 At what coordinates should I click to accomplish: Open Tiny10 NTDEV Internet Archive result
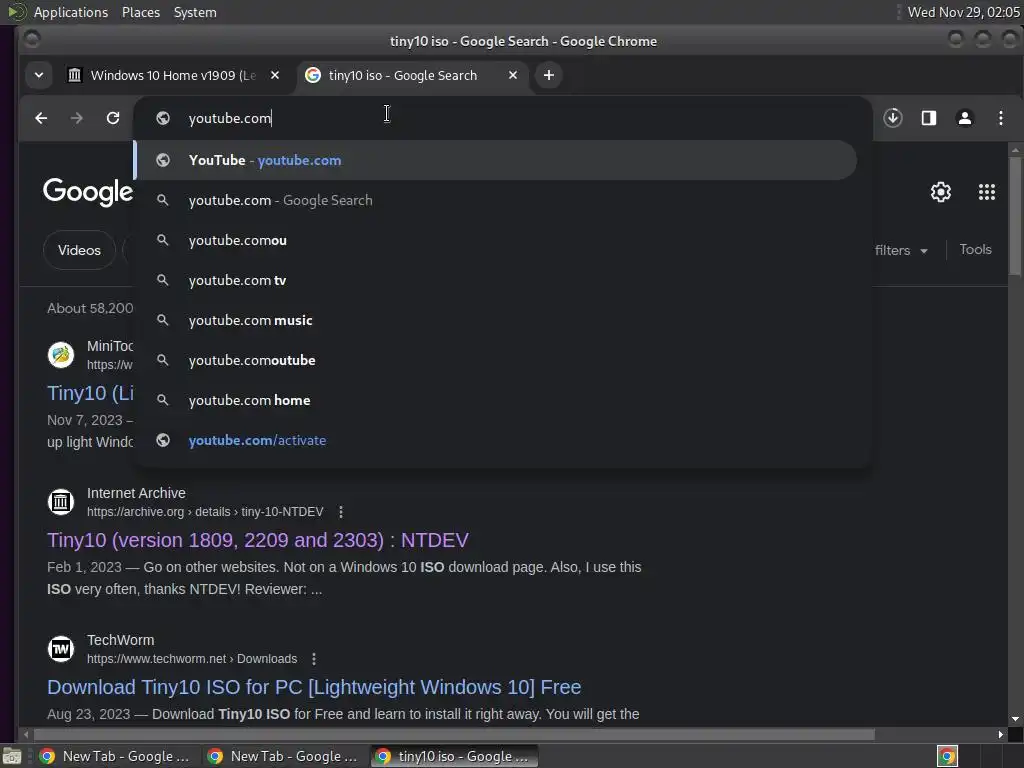[258, 540]
